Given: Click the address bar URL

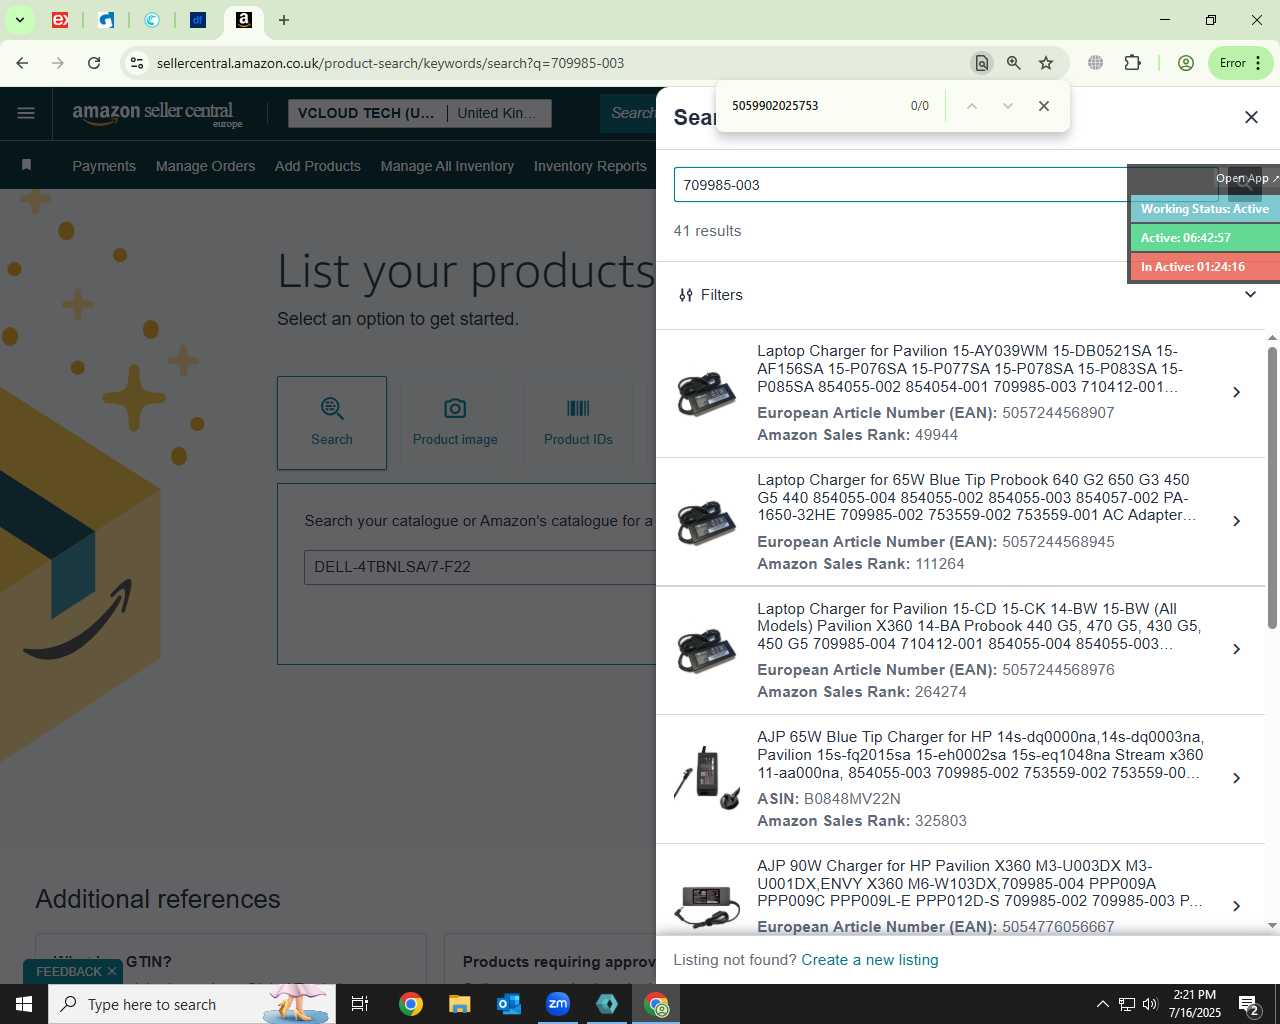Looking at the screenshot, I should tap(390, 63).
